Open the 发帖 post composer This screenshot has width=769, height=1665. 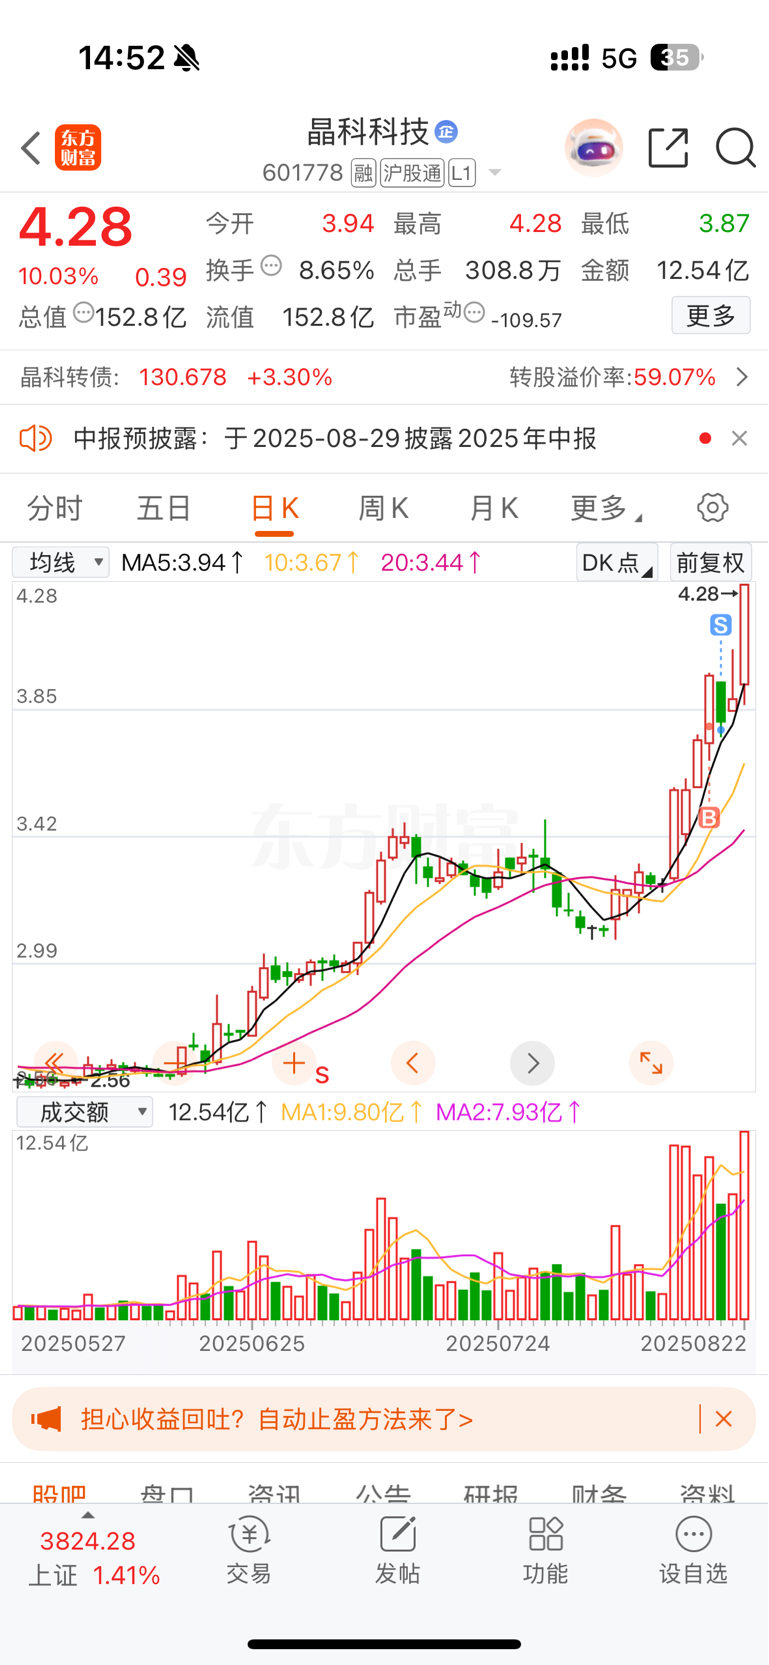coord(397,1551)
